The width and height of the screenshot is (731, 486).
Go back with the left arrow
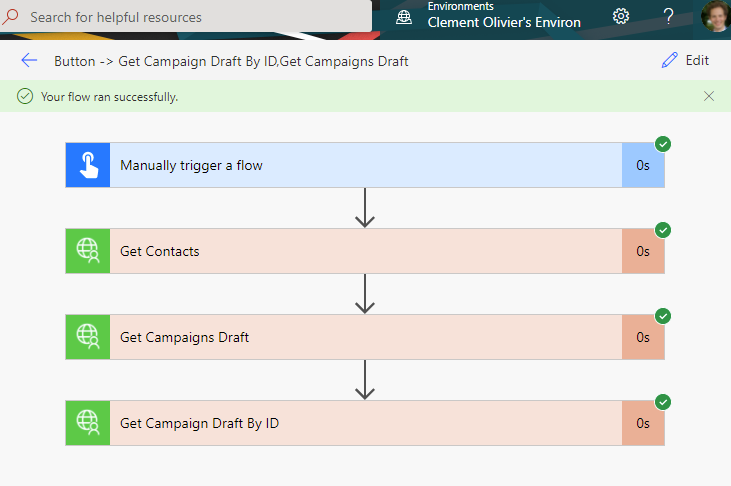[29, 60]
